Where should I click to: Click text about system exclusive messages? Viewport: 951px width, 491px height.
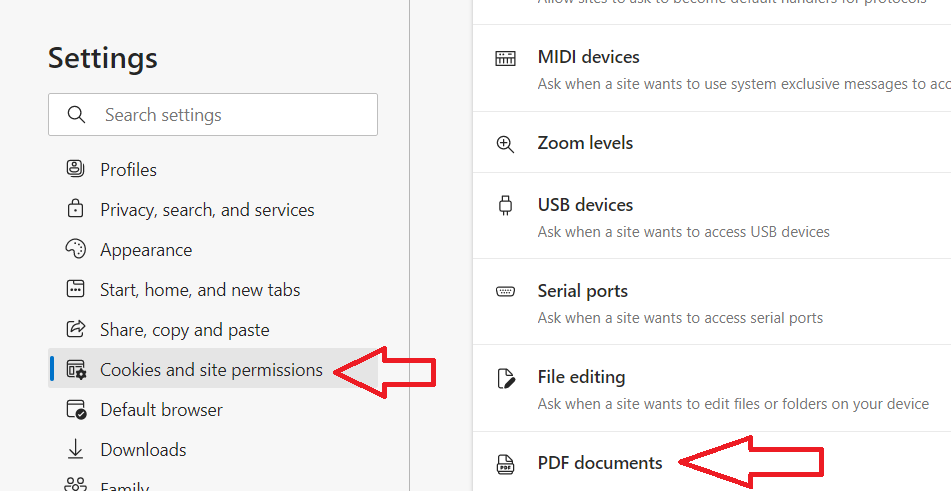pyautogui.click(x=744, y=84)
